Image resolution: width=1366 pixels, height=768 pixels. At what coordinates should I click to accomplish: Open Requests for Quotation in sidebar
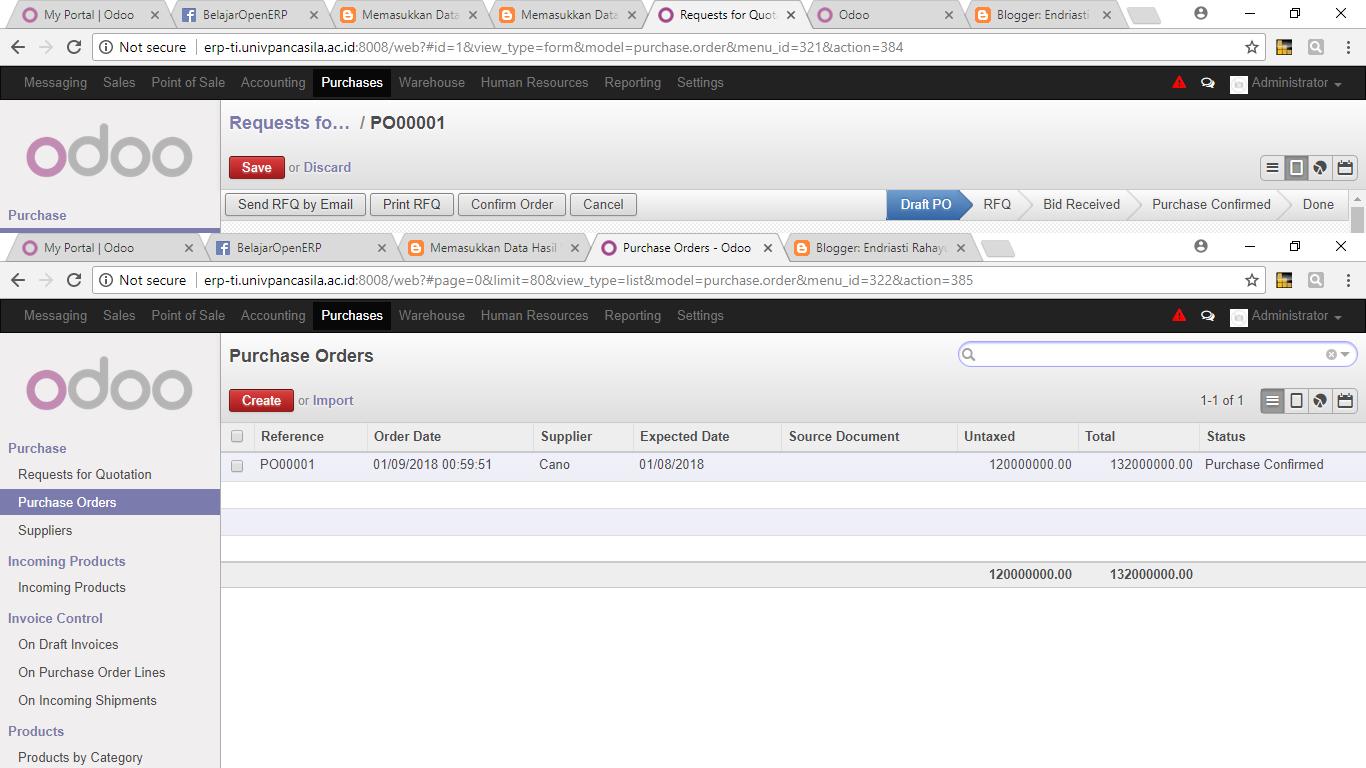click(x=85, y=475)
